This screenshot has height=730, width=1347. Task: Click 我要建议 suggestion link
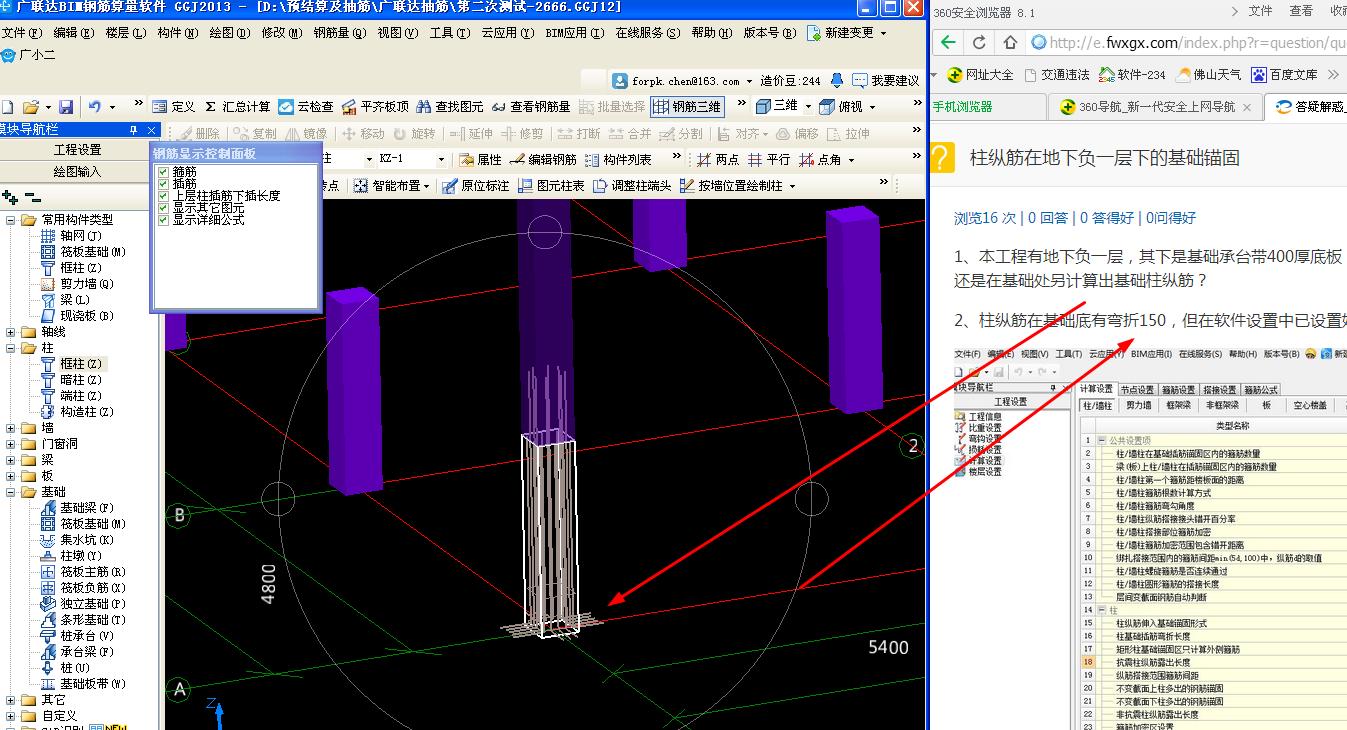pyautogui.click(x=885, y=81)
